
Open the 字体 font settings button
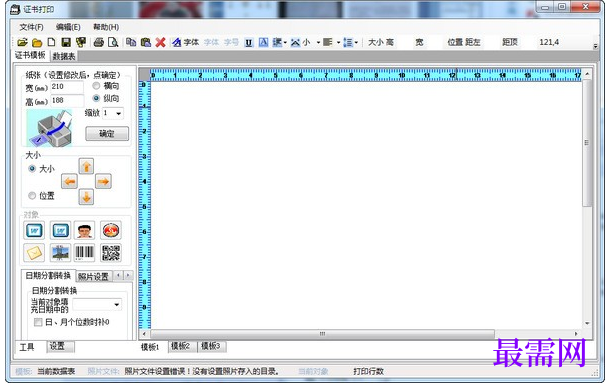point(186,42)
